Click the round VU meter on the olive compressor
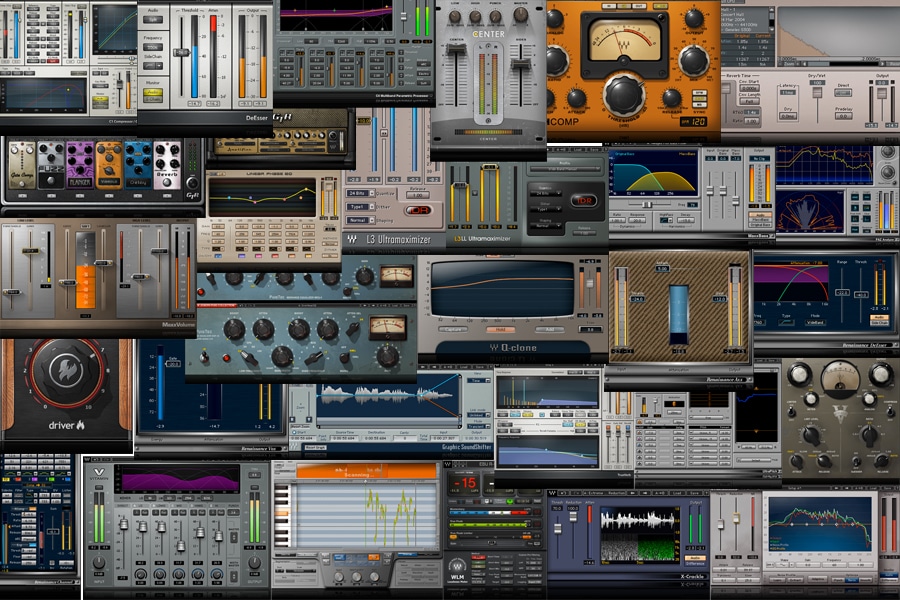Image resolution: width=900 pixels, height=600 pixels. click(x=839, y=379)
